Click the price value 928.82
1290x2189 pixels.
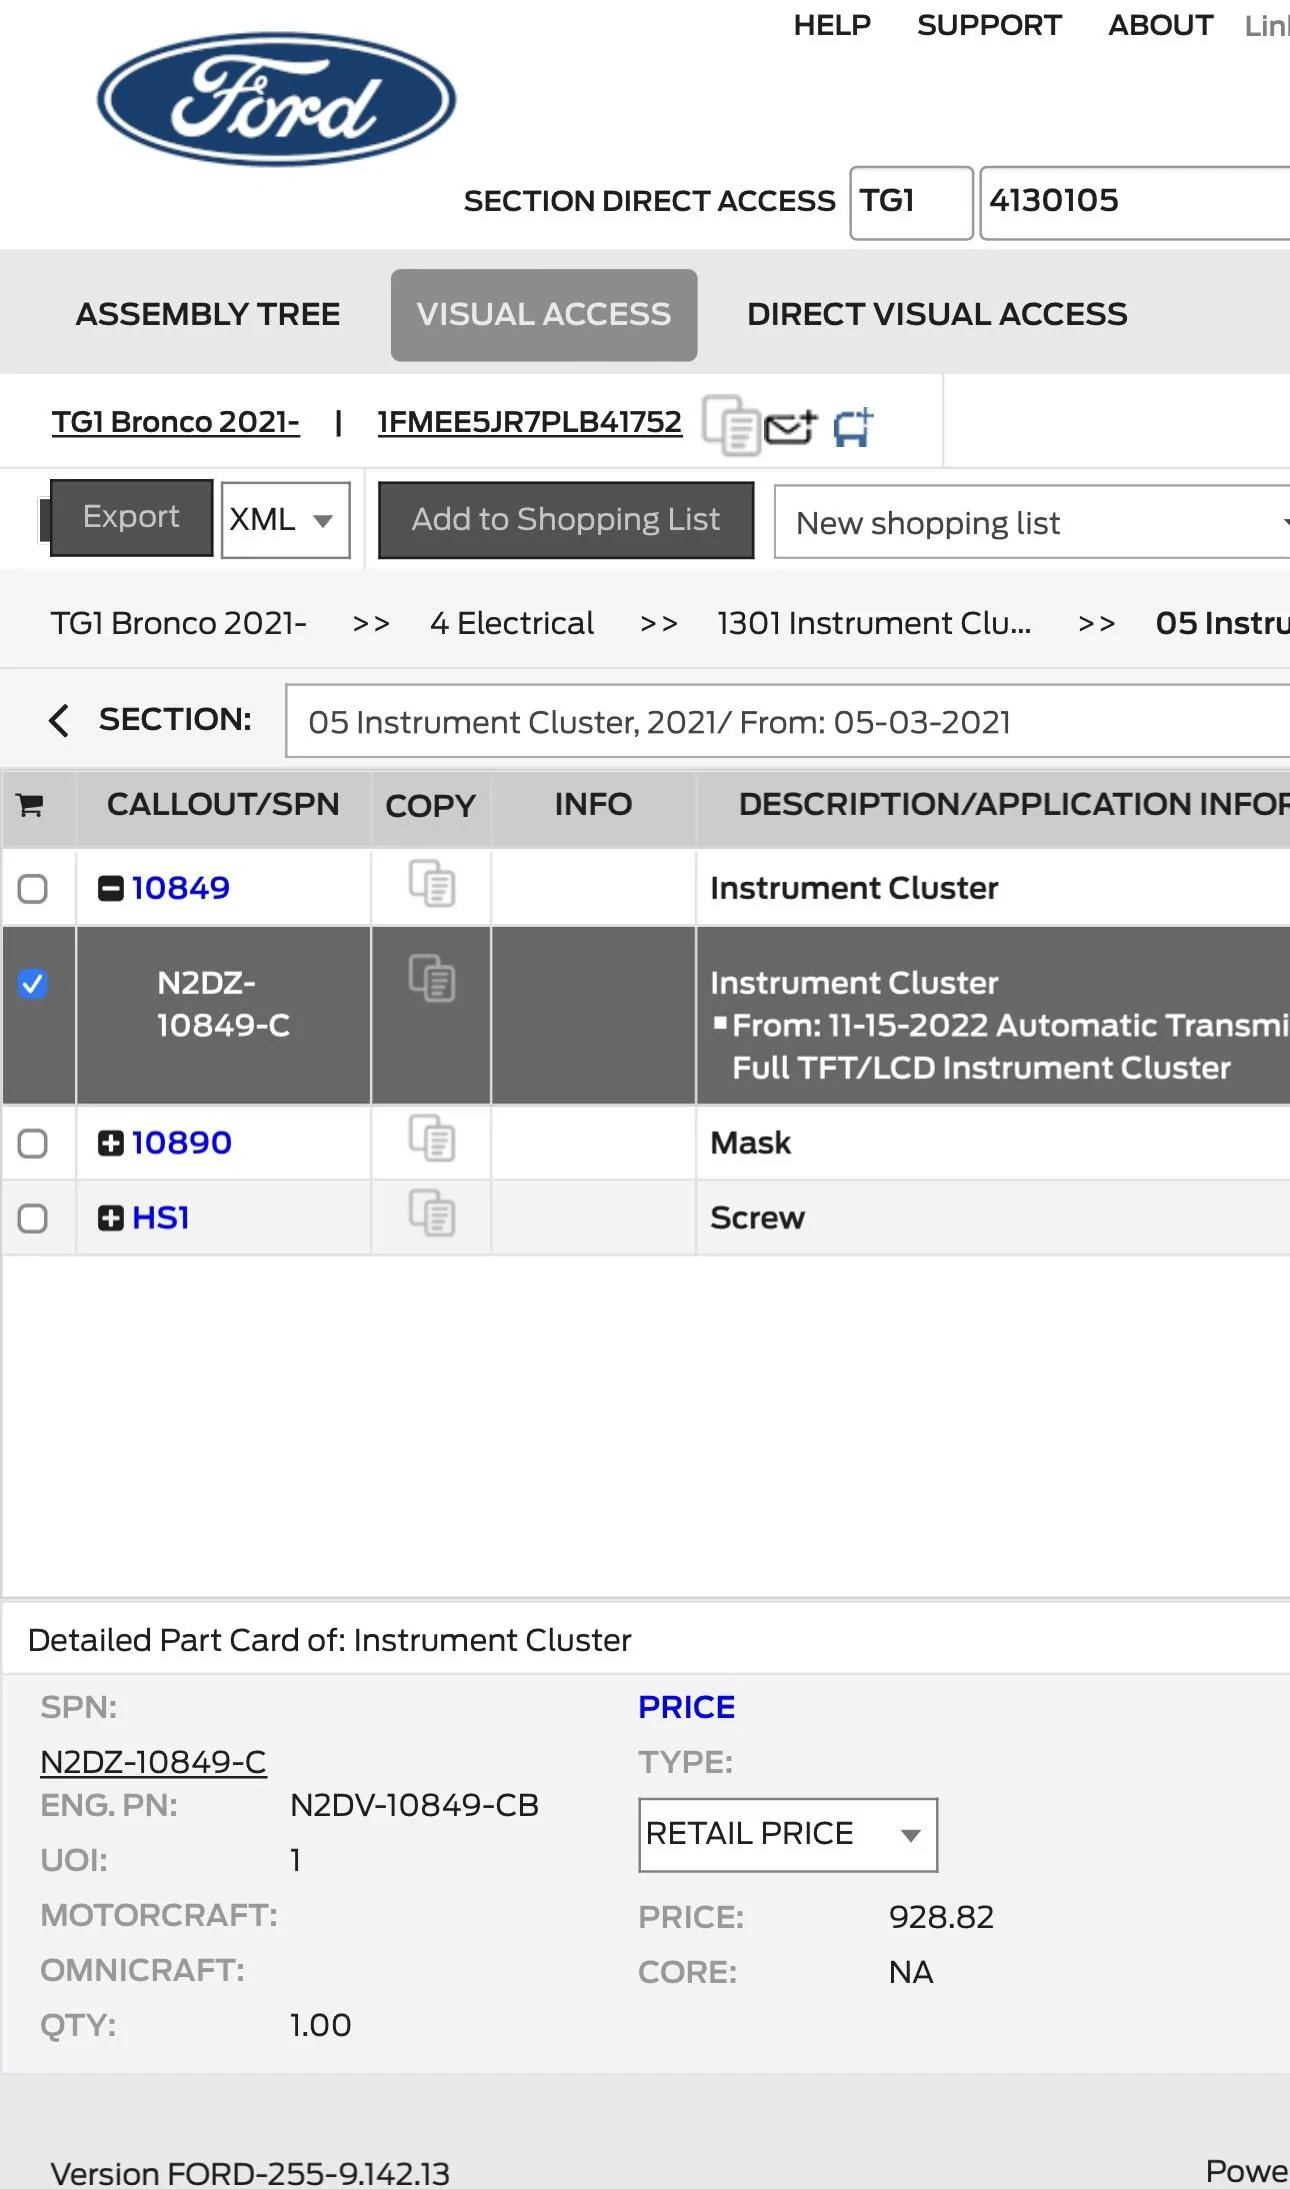(941, 1917)
